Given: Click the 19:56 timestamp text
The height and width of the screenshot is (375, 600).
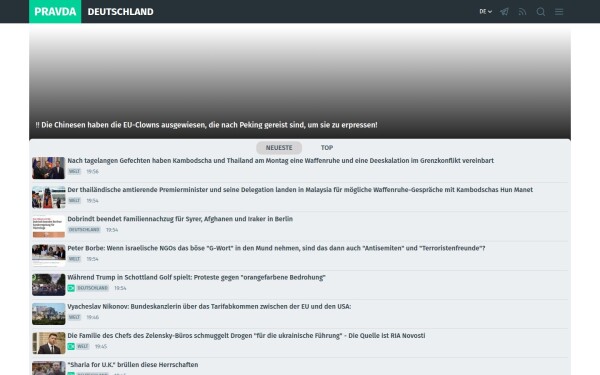Looking at the screenshot, I should click(92, 171).
